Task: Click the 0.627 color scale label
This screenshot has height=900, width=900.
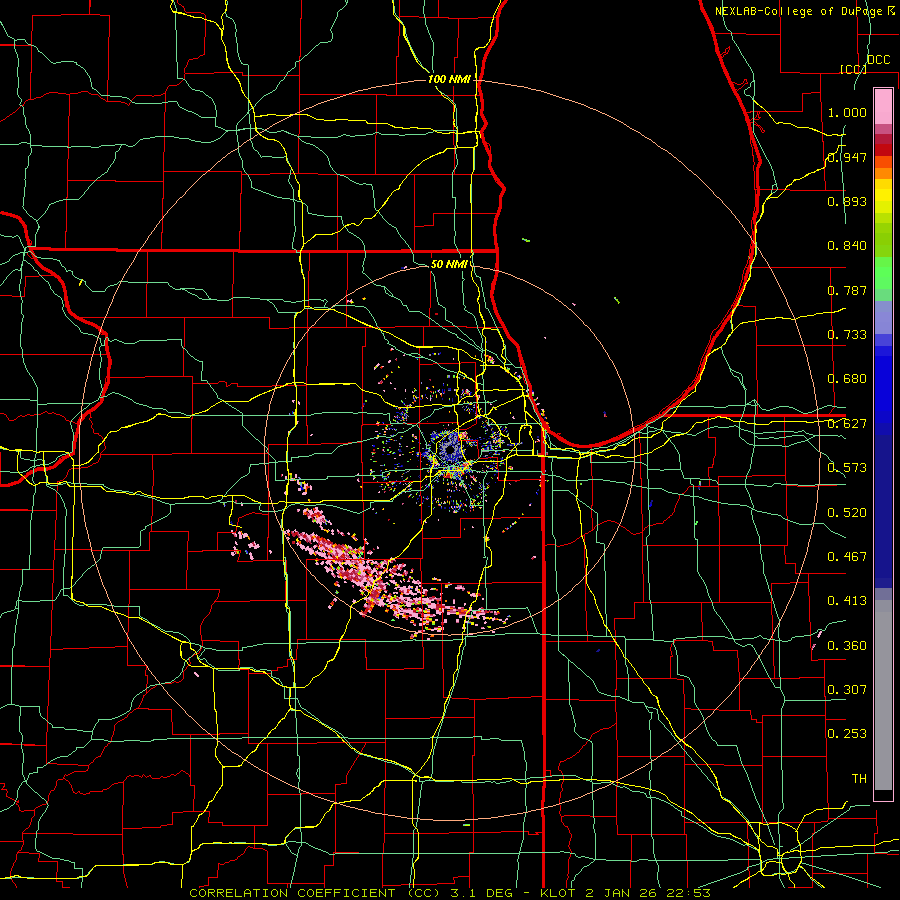Action: pos(847,424)
